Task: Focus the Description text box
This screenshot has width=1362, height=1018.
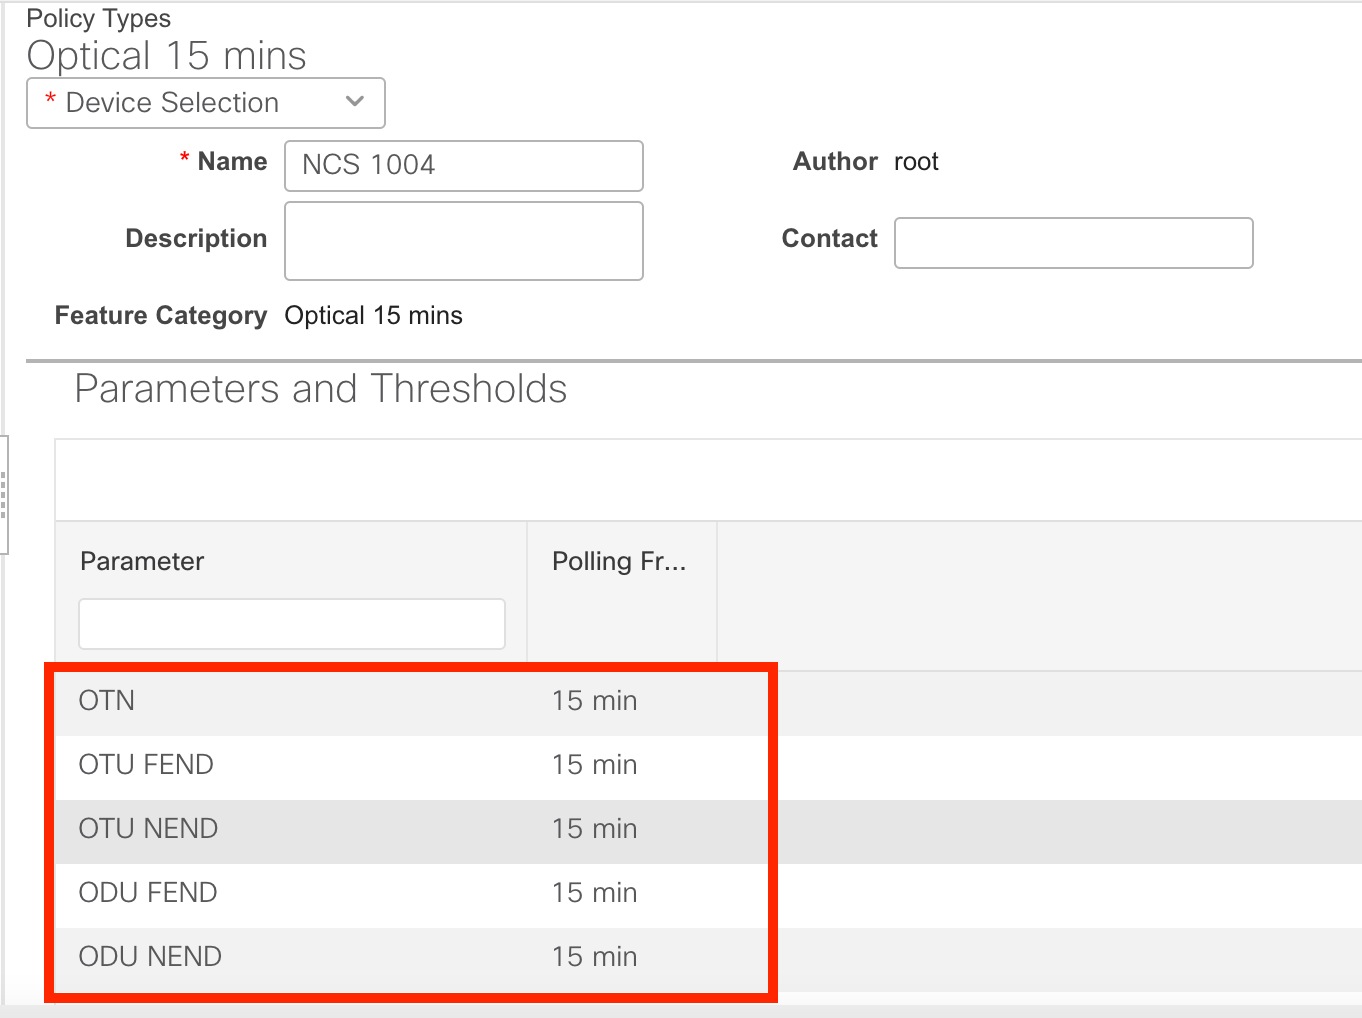Action: [x=463, y=241]
